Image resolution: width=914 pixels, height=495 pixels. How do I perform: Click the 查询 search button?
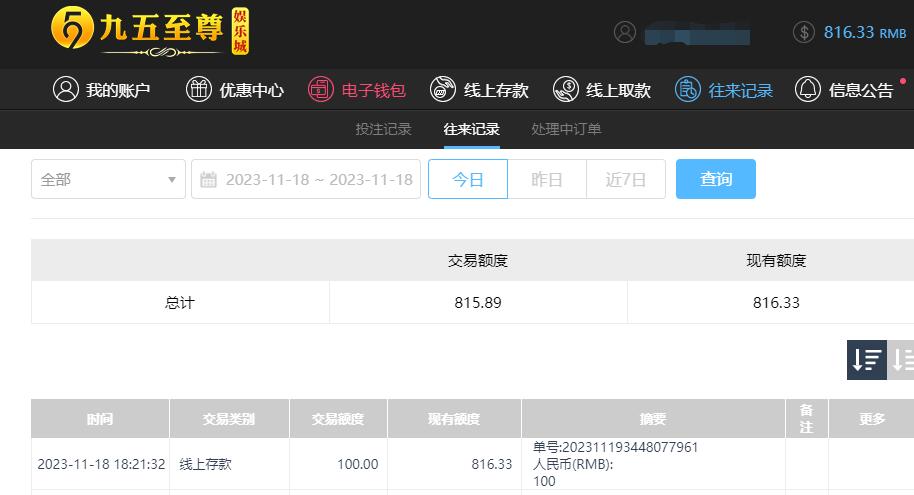716,179
